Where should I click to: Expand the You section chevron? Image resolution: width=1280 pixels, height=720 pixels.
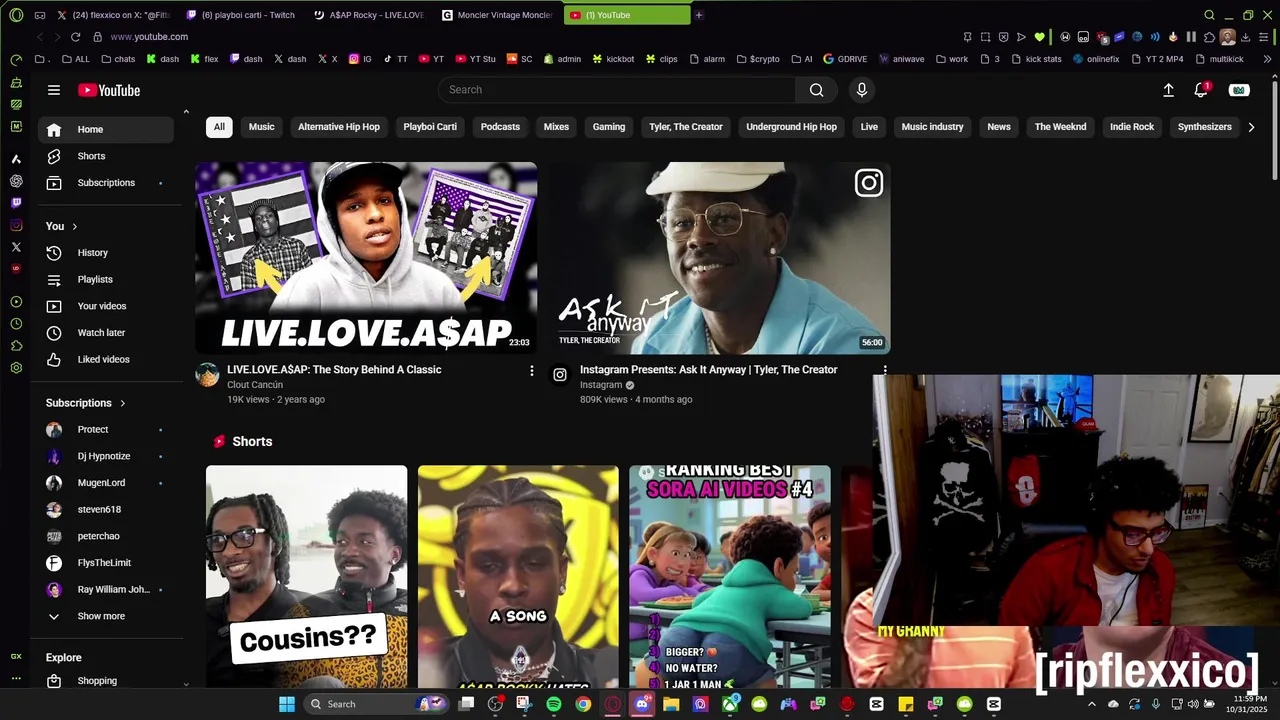tap(74, 227)
